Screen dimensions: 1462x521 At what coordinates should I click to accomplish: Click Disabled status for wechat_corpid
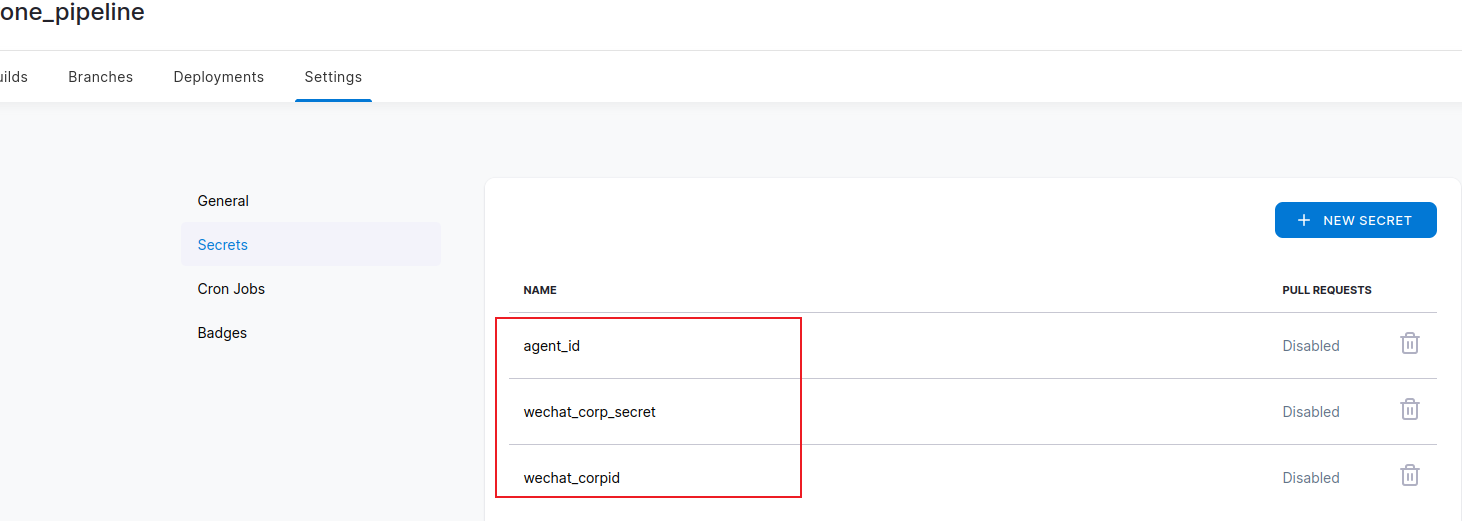[x=1311, y=478]
